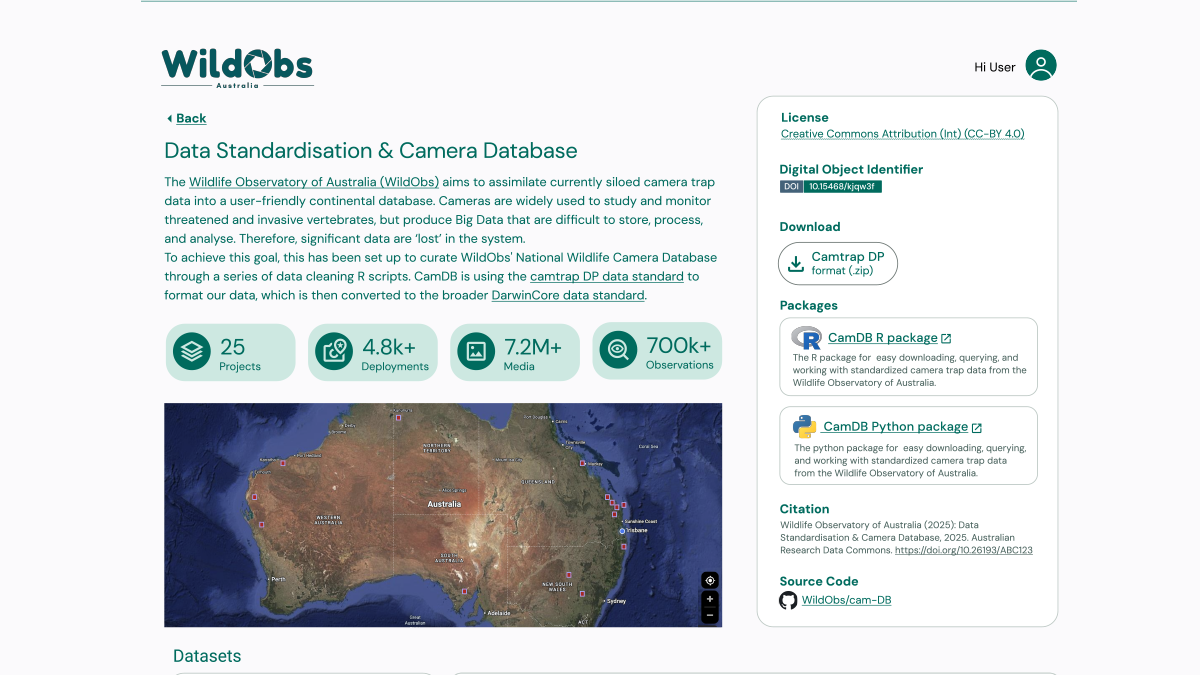1200x675 pixels.
Task: Open CamDB Python package link
Action: (x=896, y=427)
